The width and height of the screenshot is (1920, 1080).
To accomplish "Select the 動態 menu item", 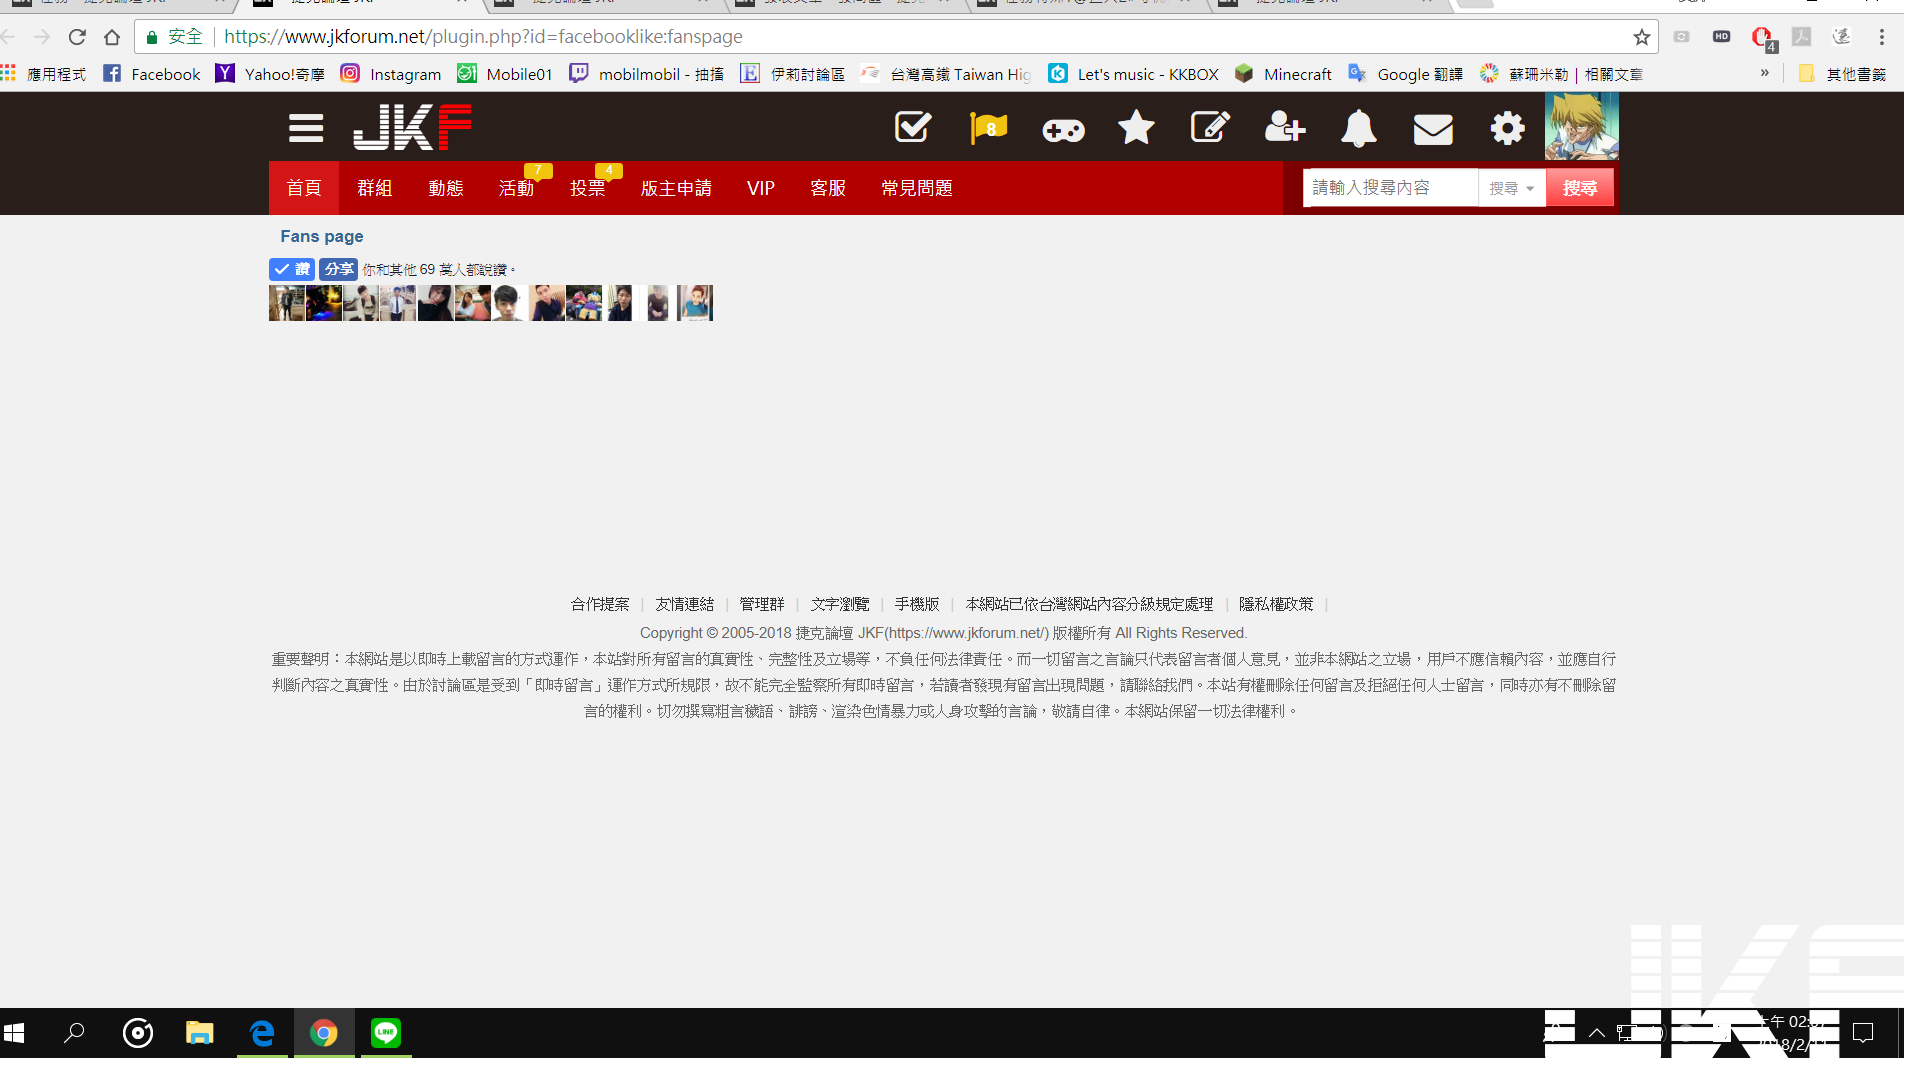I will [x=446, y=188].
